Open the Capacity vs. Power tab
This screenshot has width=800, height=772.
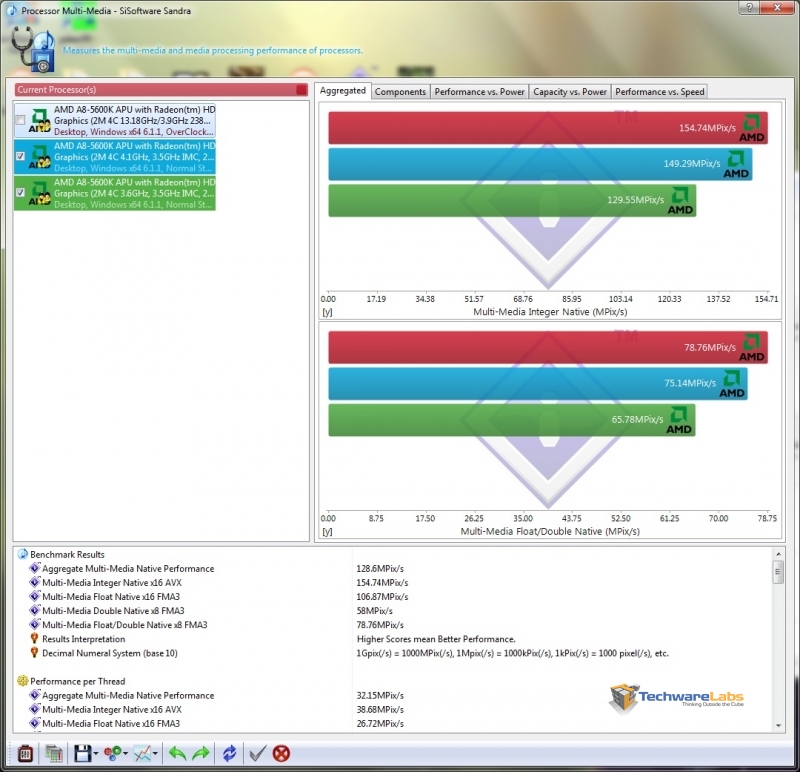pyautogui.click(x=570, y=92)
